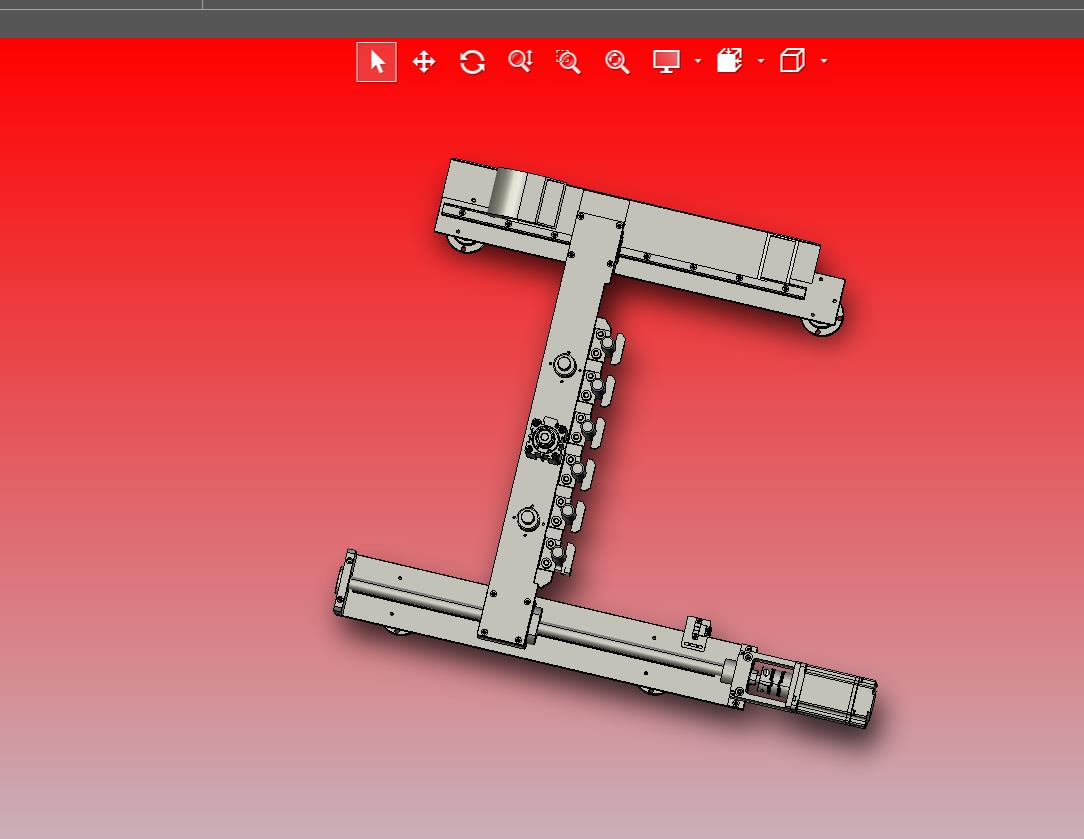Click the Zoom to fit tool
This screenshot has height=839, width=1084.
tap(617, 62)
